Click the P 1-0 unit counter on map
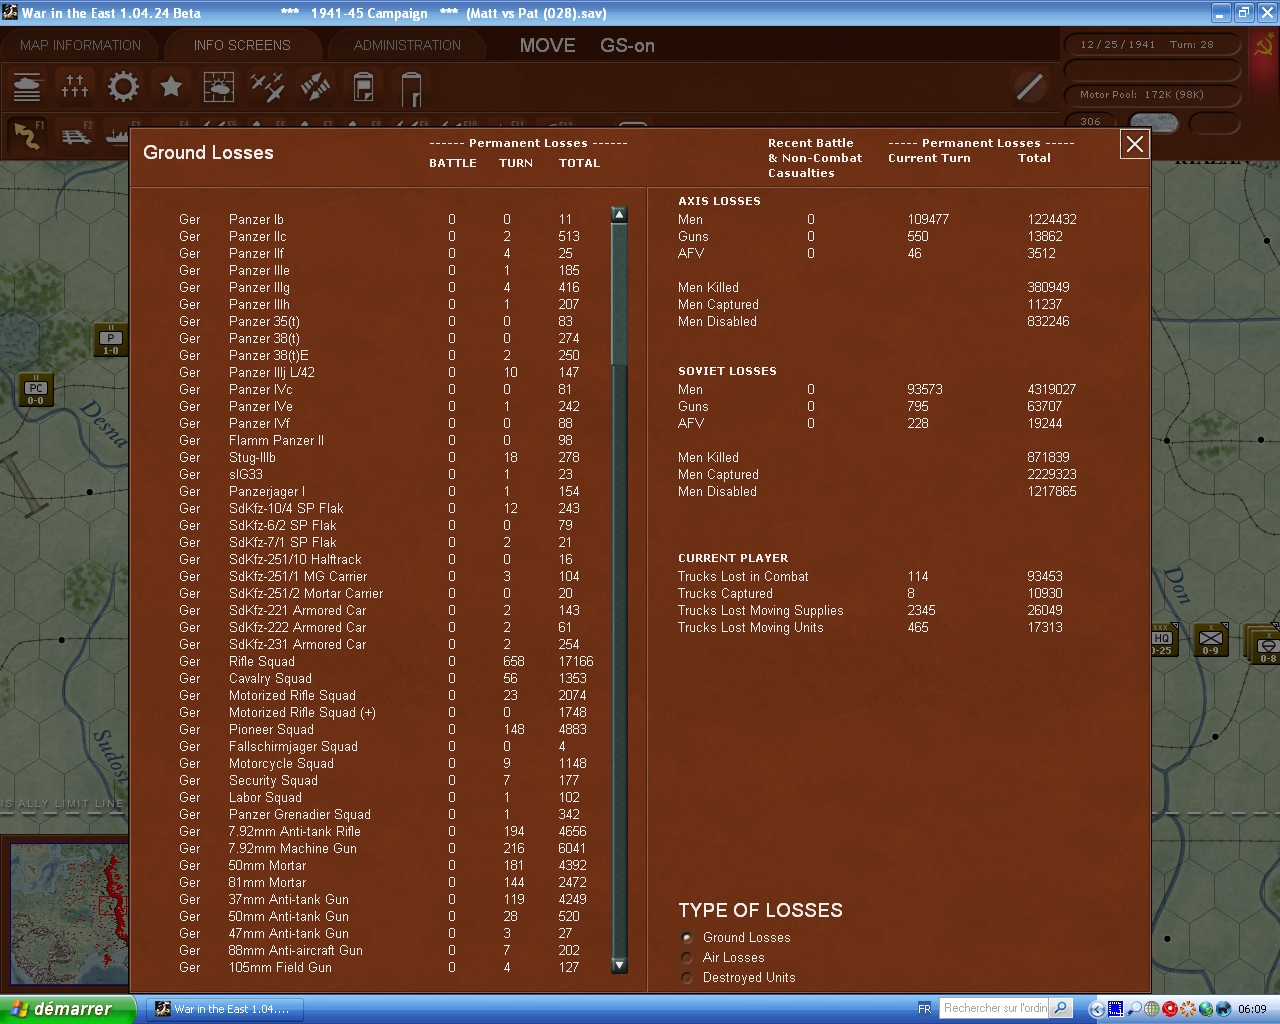The width and height of the screenshot is (1280, 1024). (110, 340)
